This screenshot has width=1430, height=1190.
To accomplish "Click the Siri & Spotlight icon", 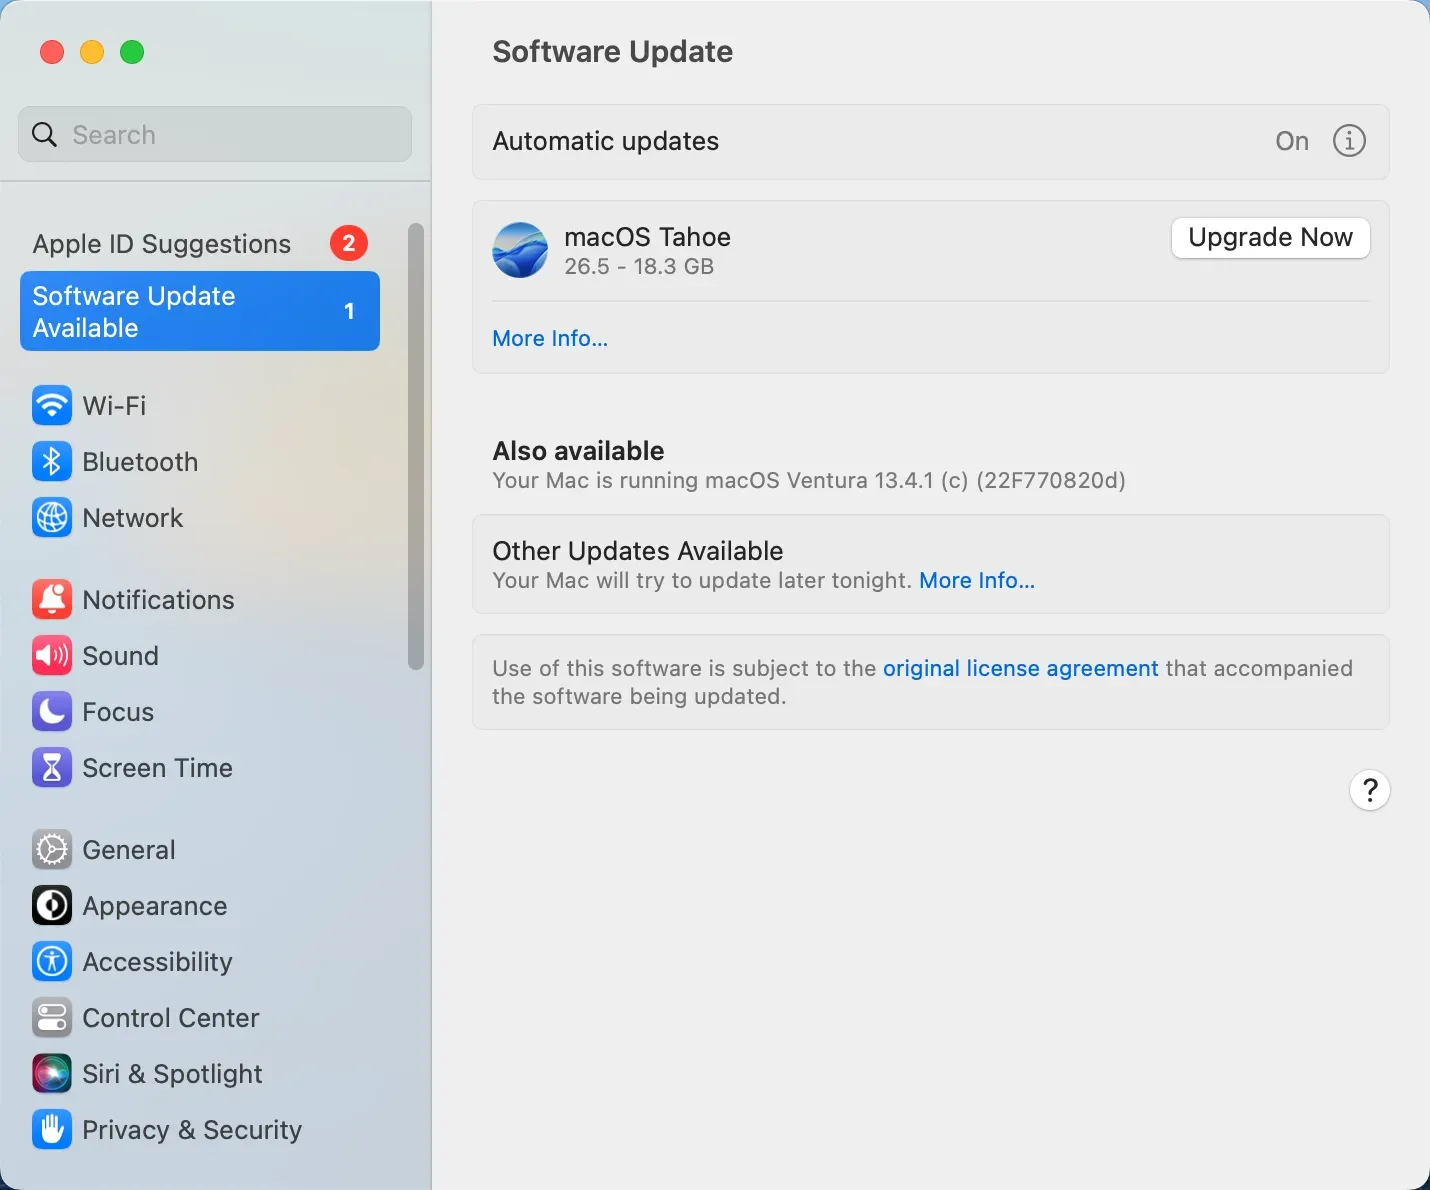I will (x=52, y=1074).
